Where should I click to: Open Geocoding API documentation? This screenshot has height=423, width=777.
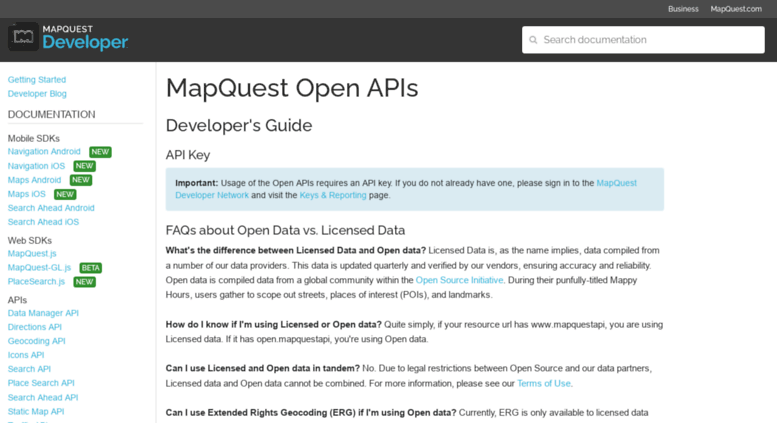pyautogui.click(x=36, y=341)
